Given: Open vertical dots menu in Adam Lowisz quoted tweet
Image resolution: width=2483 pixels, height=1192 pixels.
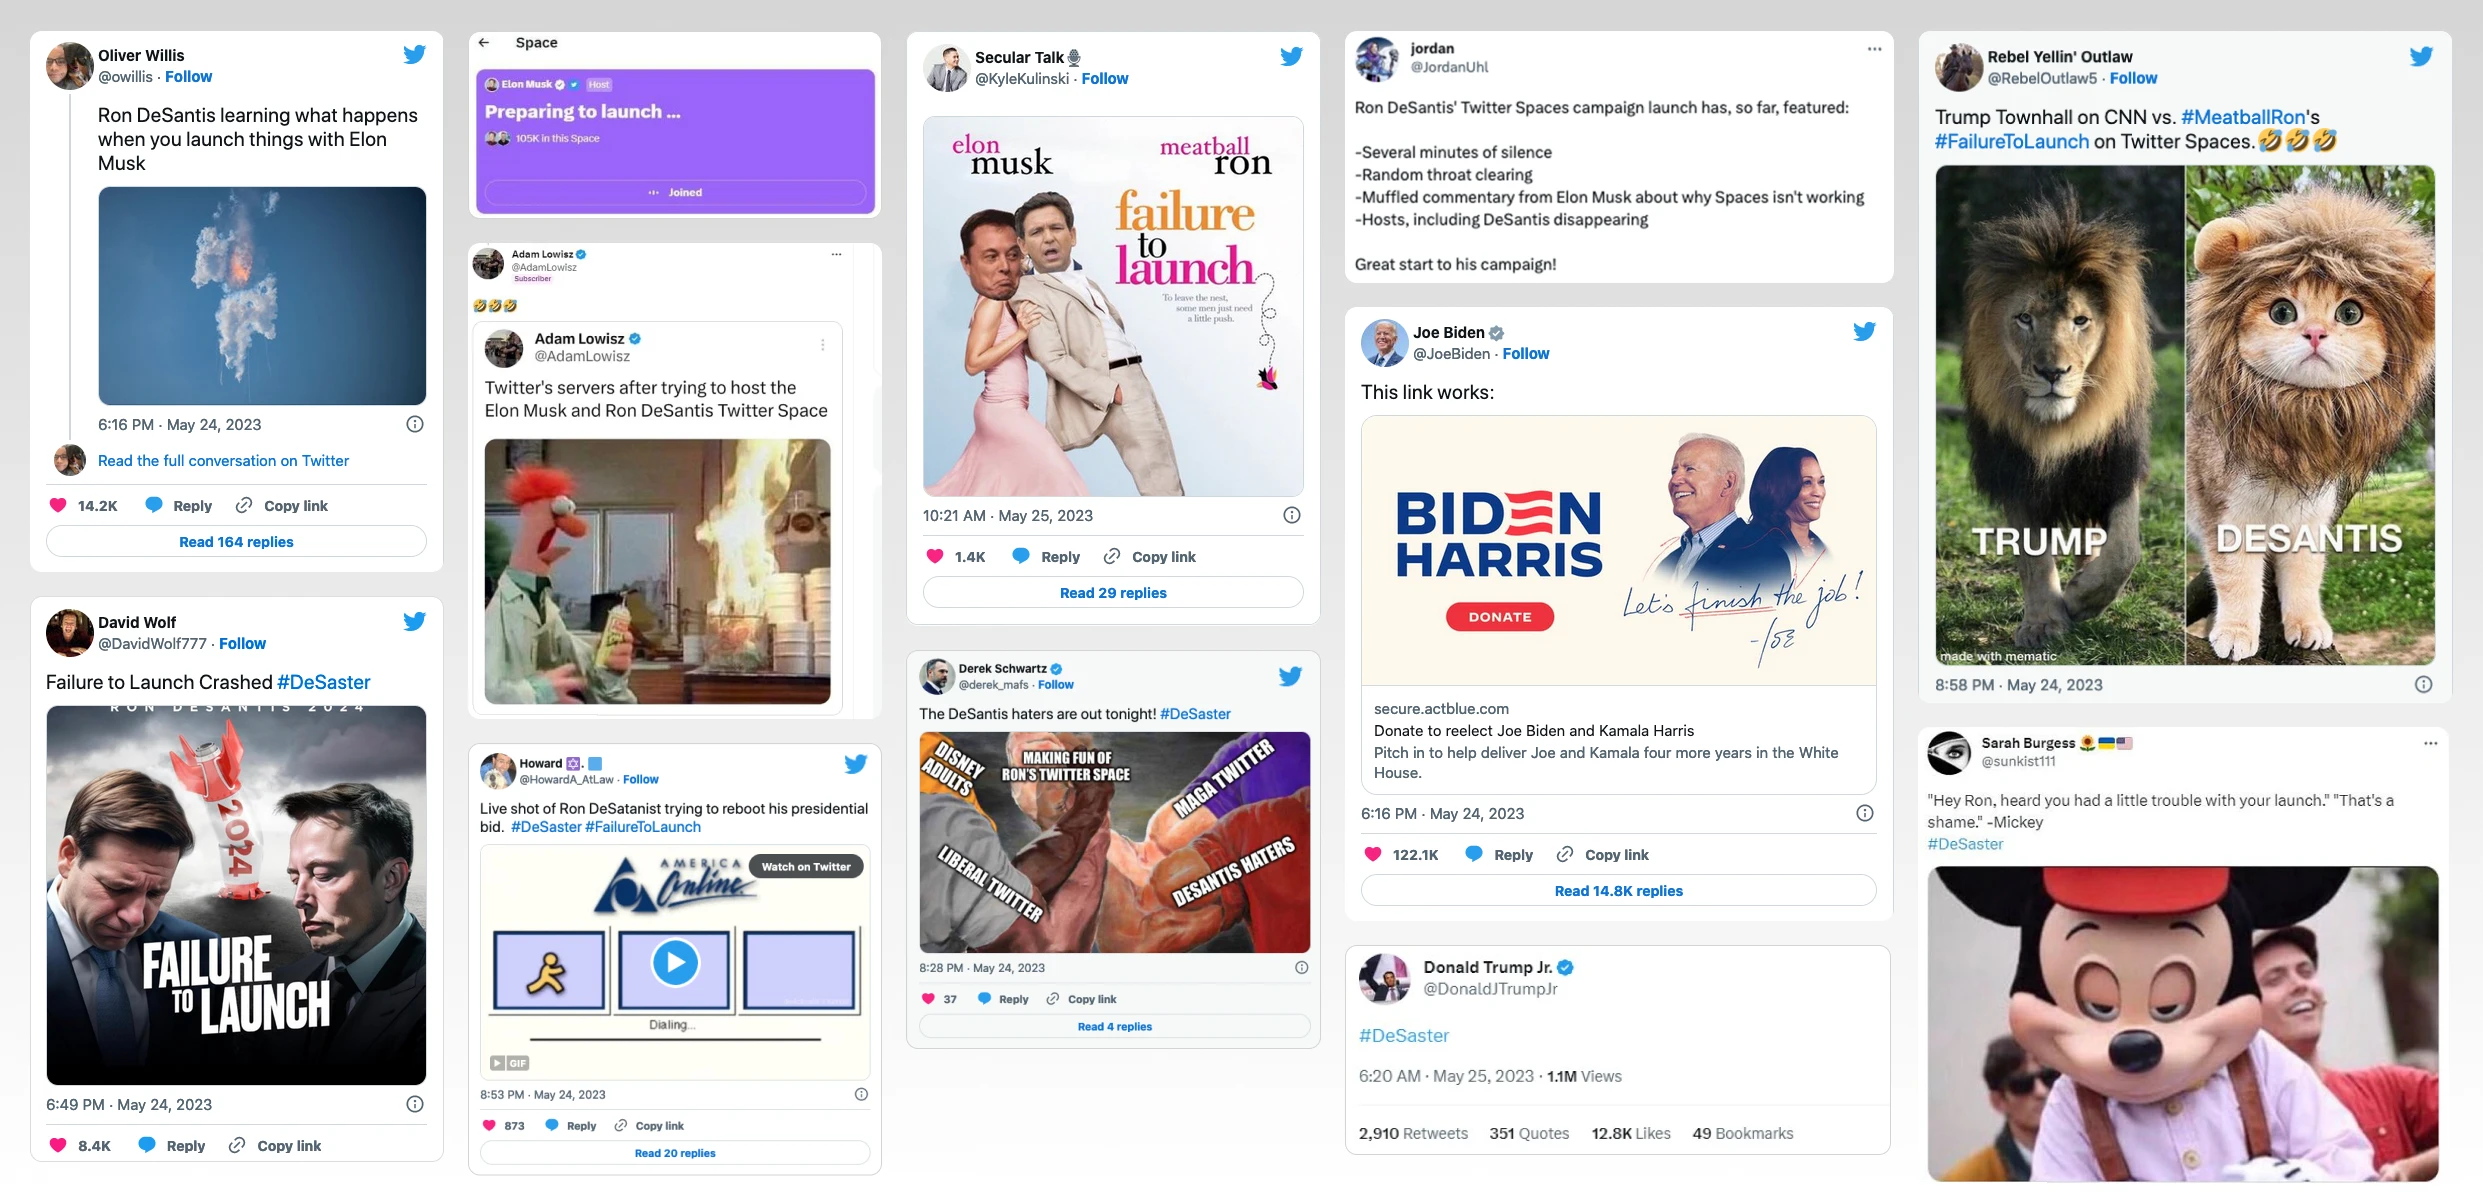Looking at the screenshot, I should (x=822, y=345).
